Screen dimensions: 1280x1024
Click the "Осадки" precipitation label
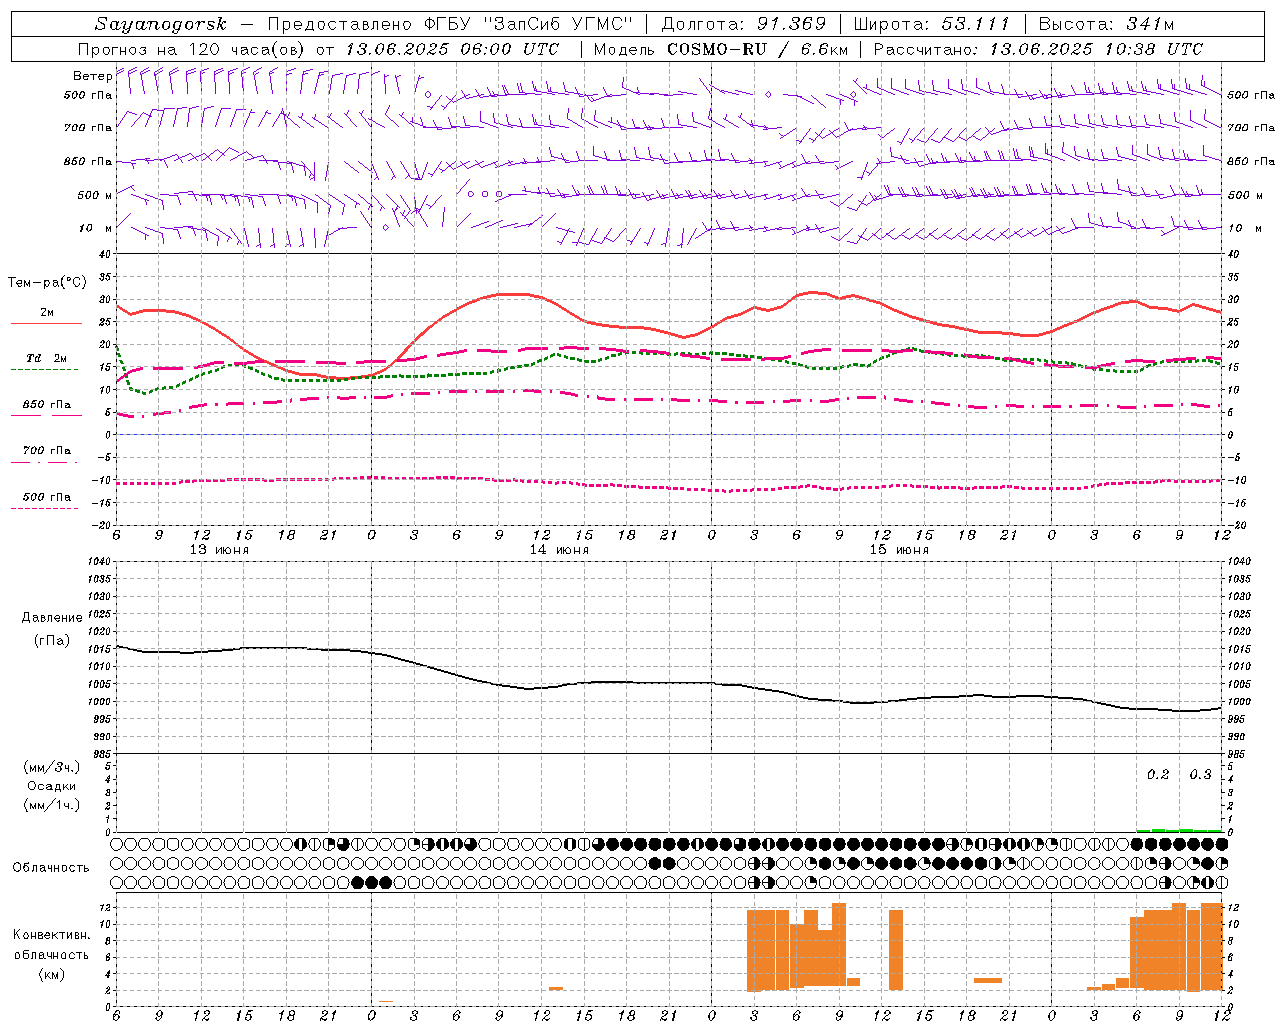point(52,786)
